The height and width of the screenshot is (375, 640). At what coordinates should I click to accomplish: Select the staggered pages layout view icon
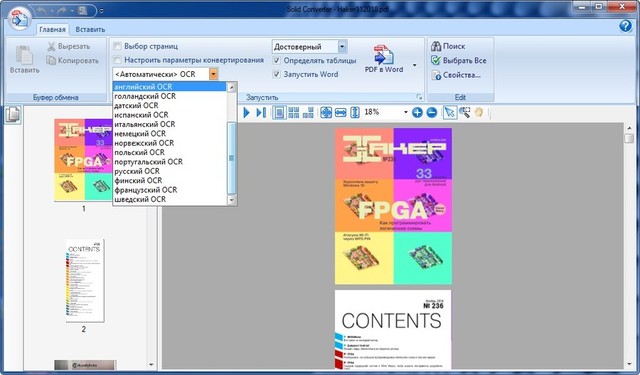click(x=308, y=112)
